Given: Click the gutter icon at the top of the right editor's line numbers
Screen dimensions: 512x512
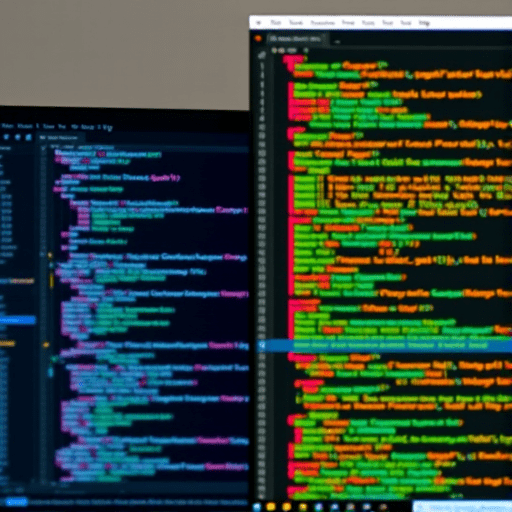Looking at the screenshot, I should coord(262,55).
